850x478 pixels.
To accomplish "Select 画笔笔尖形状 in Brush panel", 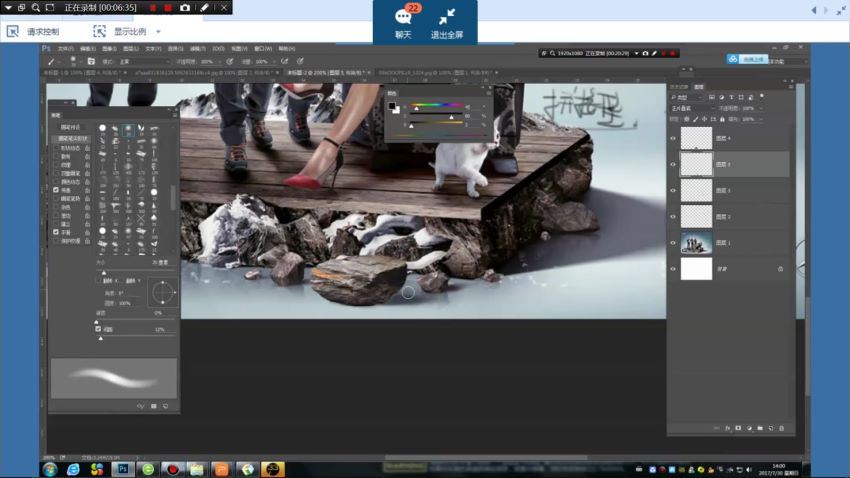I will click(71, 139).
